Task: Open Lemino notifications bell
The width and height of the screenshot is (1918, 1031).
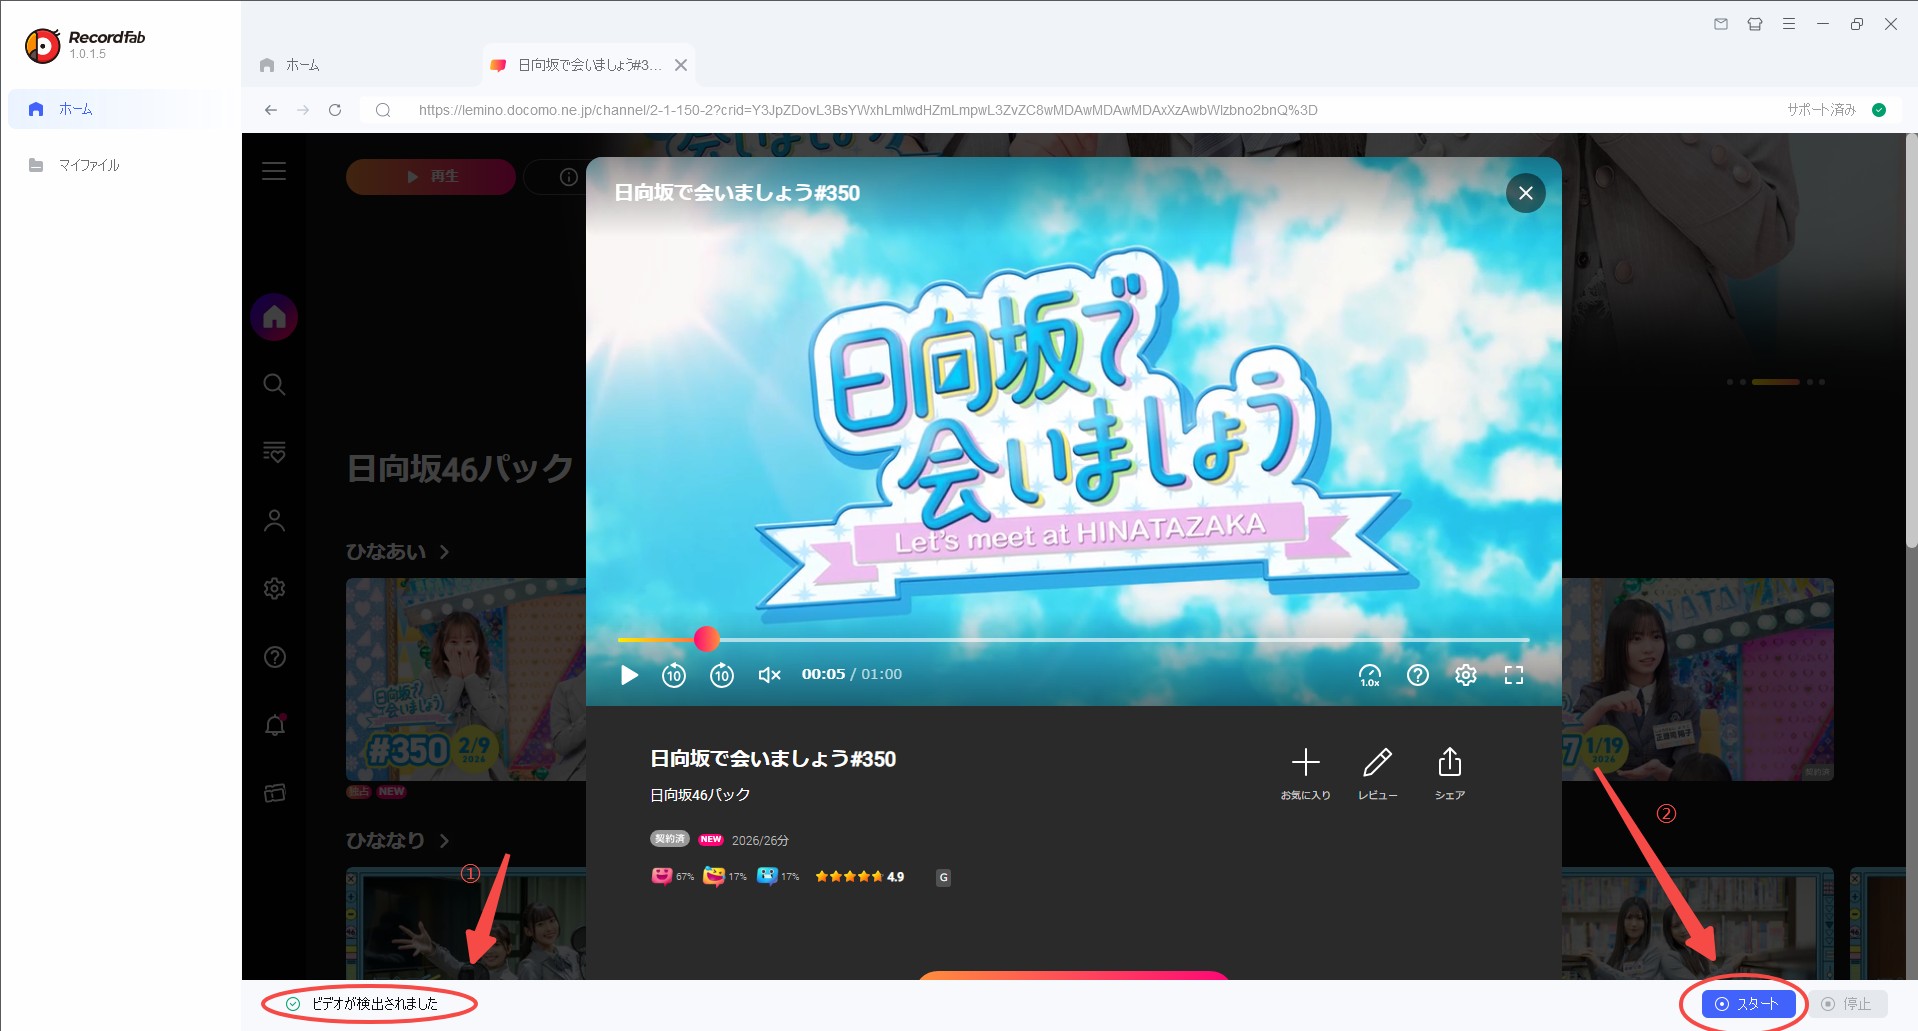Action: pos(275,724)
